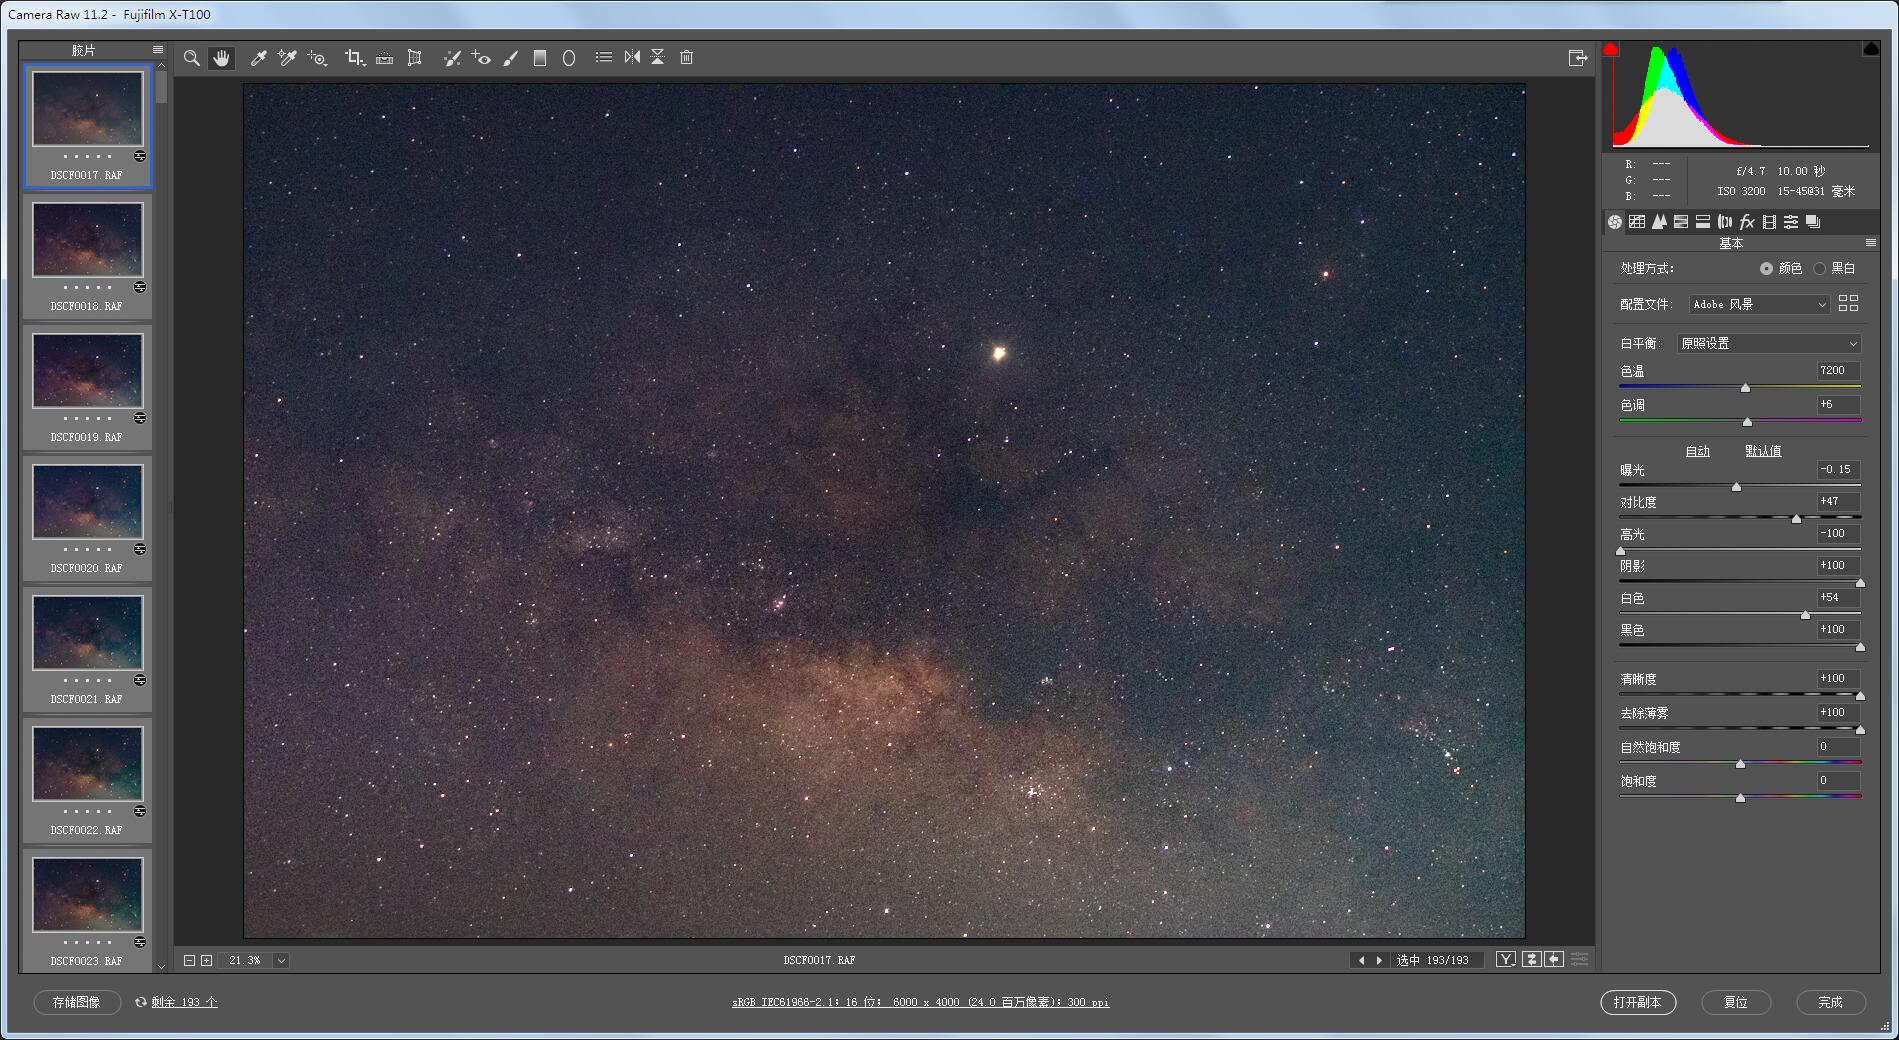Open the filmstrip panel menu
This screenshot has height=1040, width=1899.
(158, 49)
